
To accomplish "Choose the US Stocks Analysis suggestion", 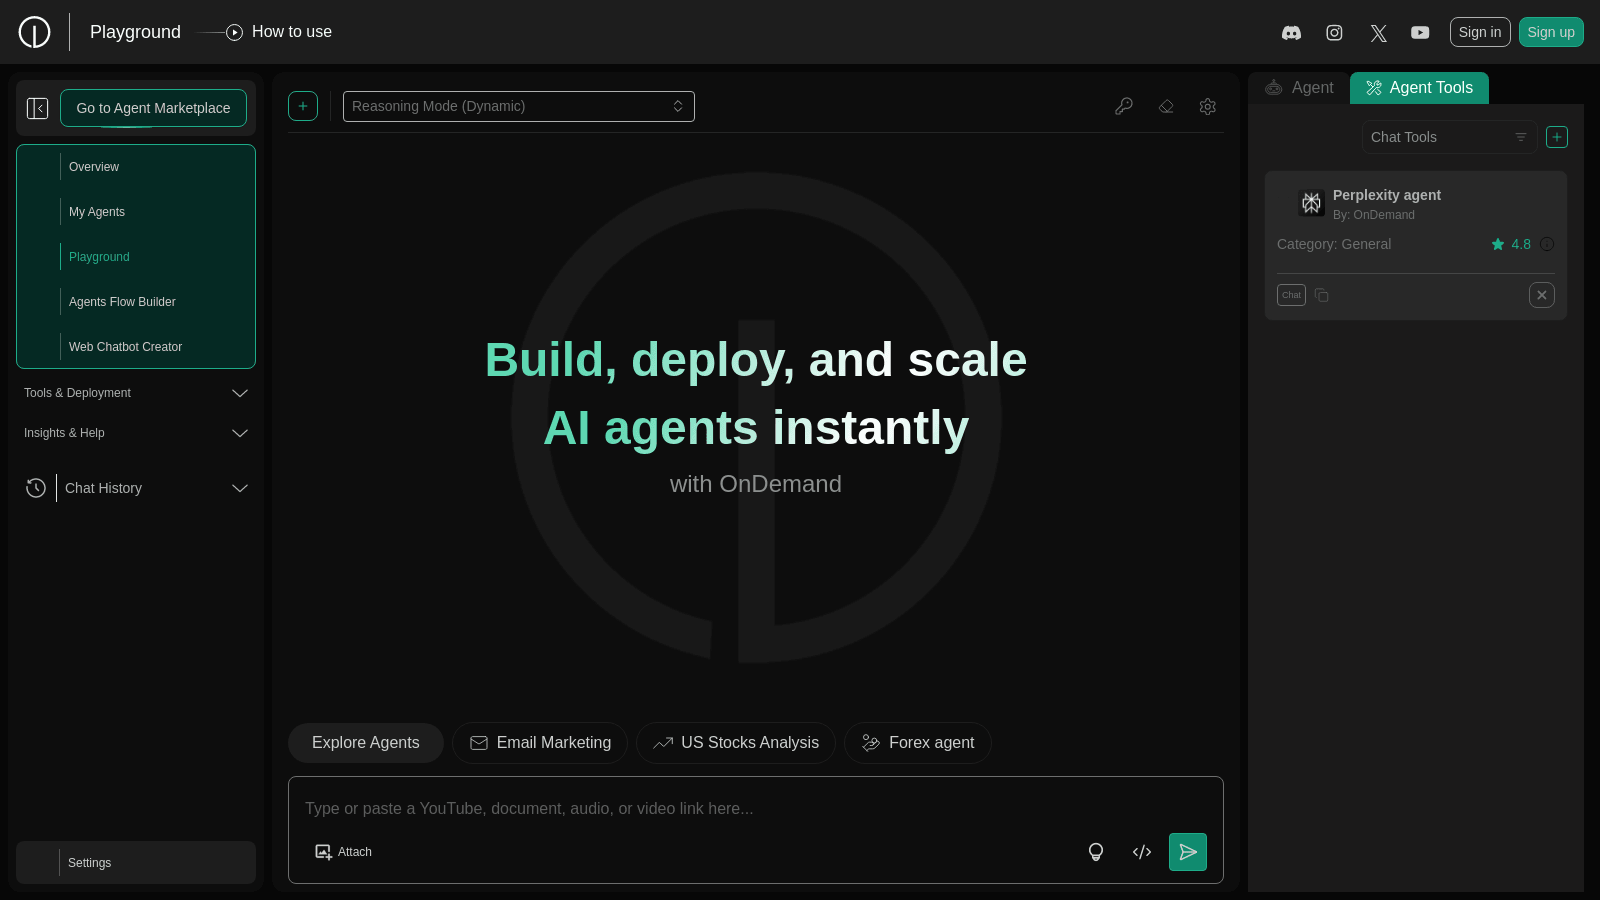I will (x=736, y=743).
